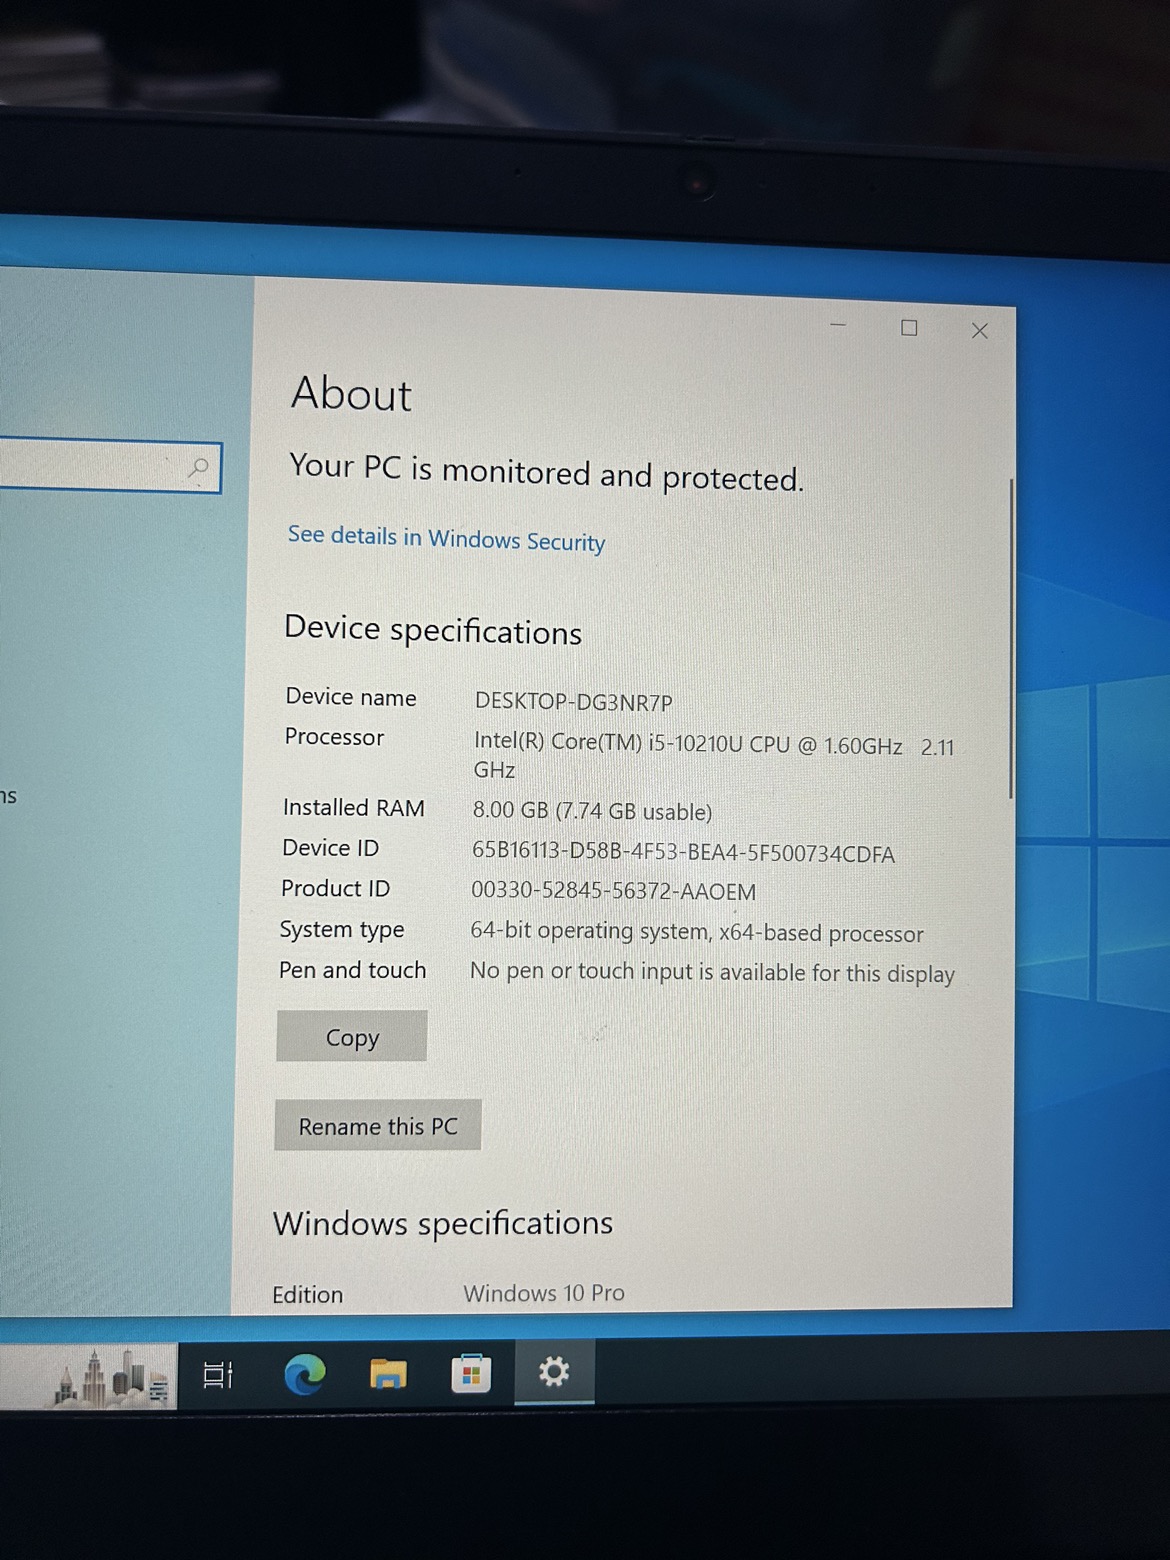Screen dimensions: 1170x1560
Task: Click the Product ID value 00330-52845-56372-AAOEM
Action: tap(613, 891)
